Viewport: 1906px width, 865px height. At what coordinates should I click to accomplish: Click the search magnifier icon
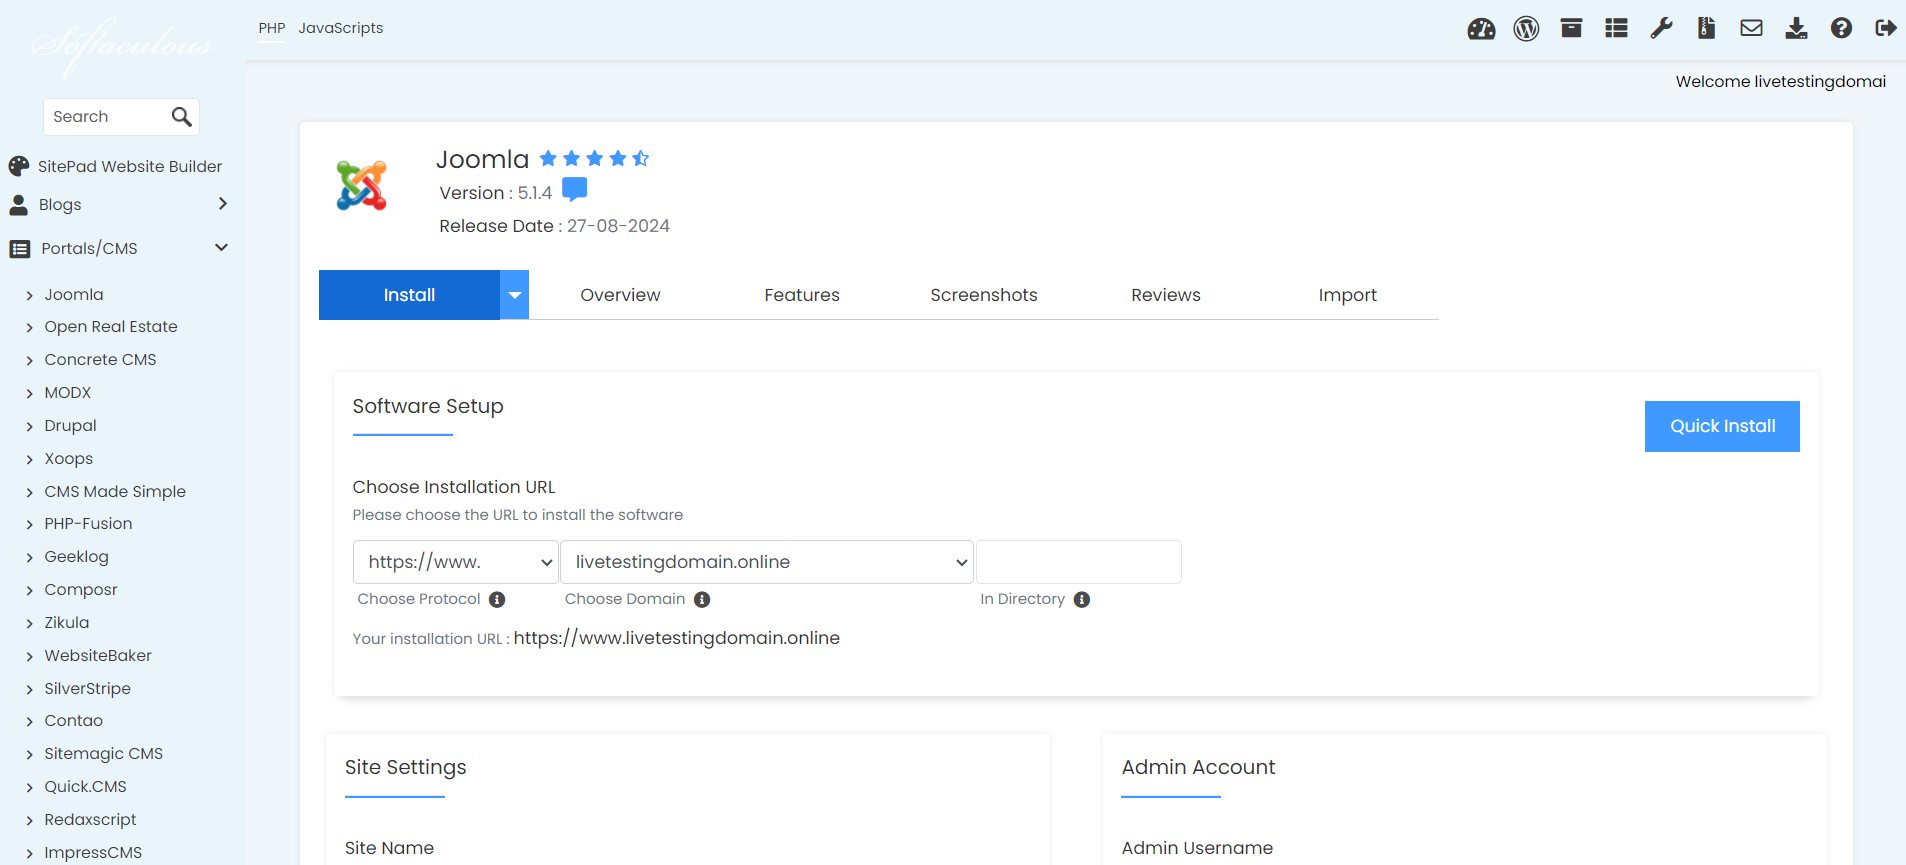click(181, 117)
